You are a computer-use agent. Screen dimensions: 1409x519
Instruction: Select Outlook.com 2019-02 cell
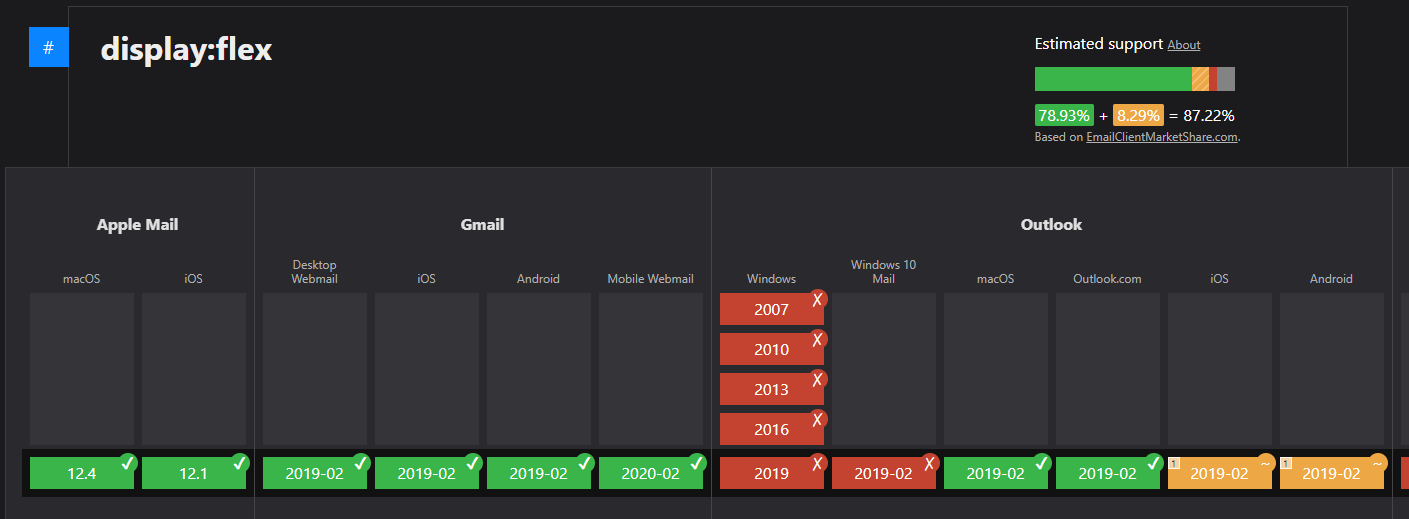[x=1106, y=474]
